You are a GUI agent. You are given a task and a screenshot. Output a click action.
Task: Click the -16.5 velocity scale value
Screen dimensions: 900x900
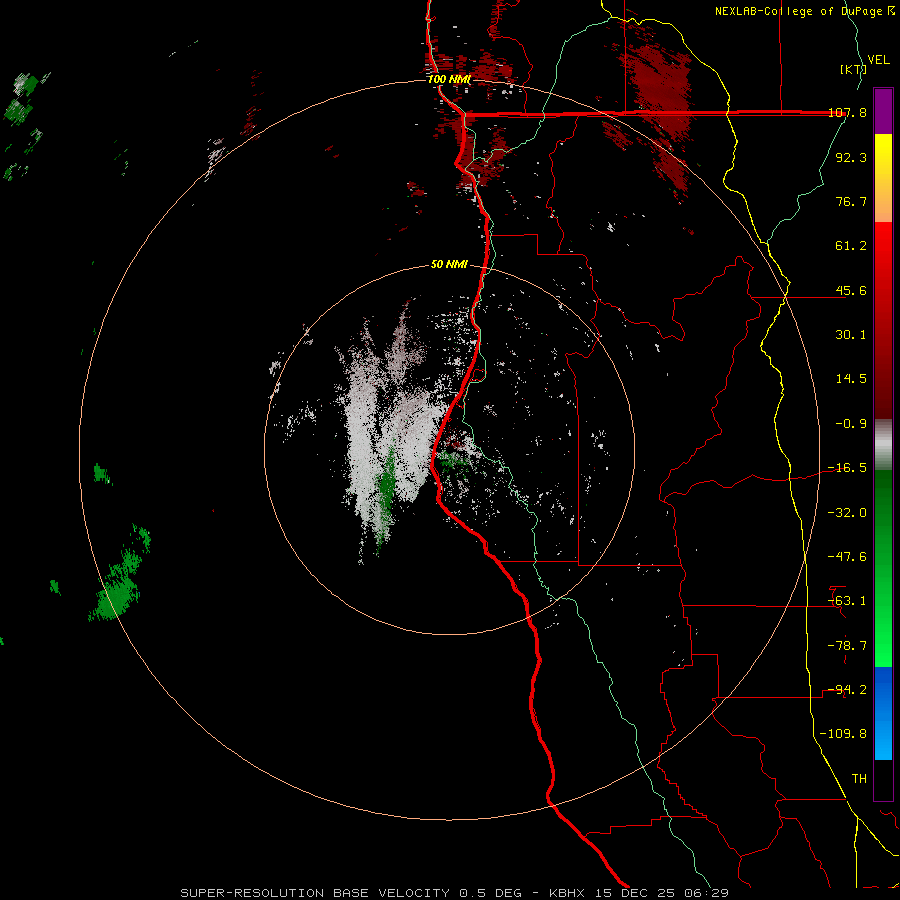847,468
